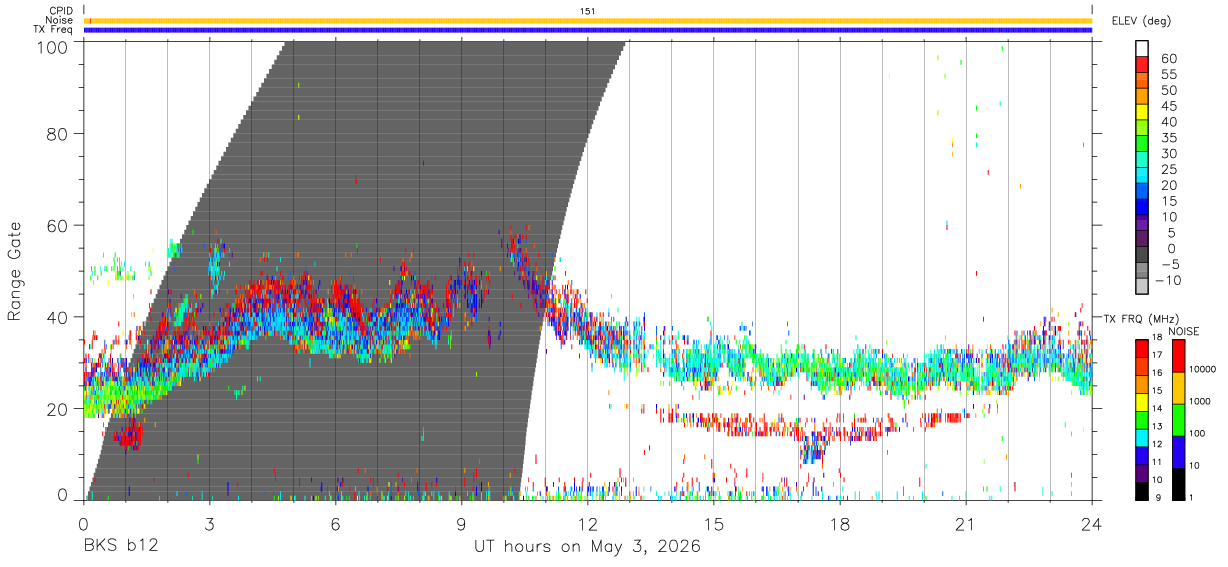Click the -10 label on the elevation colorbar
Viewport: 1228px width, 567px height.
pyautogui.click(x=1170, y=280)
